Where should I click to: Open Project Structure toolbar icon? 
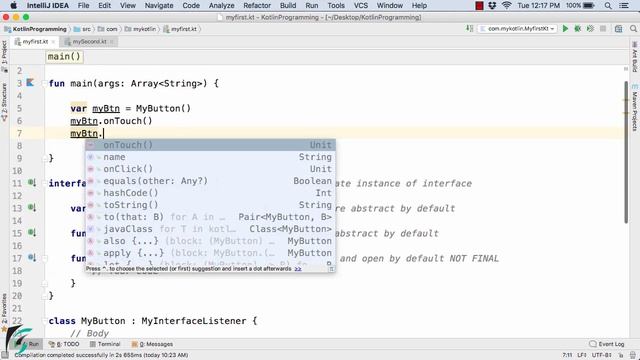pyautogui.click(x=619, y=29)
